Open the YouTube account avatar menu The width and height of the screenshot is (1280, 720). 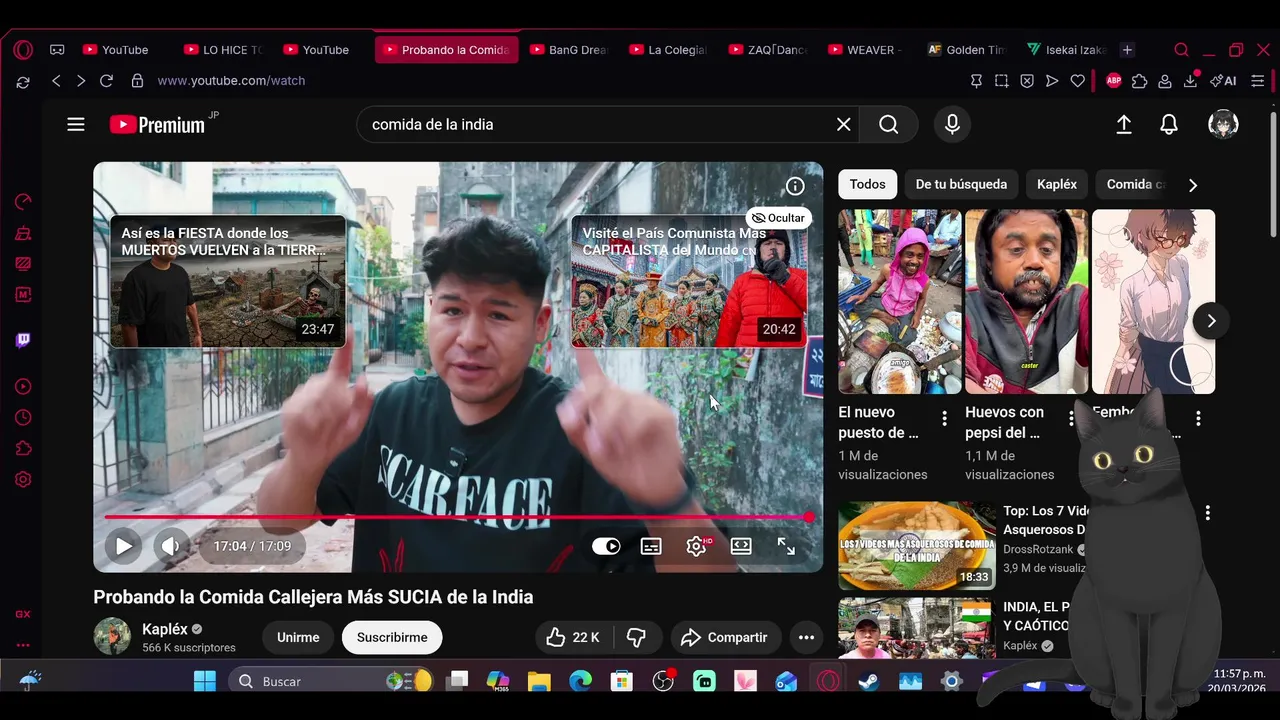[1223, 125]
